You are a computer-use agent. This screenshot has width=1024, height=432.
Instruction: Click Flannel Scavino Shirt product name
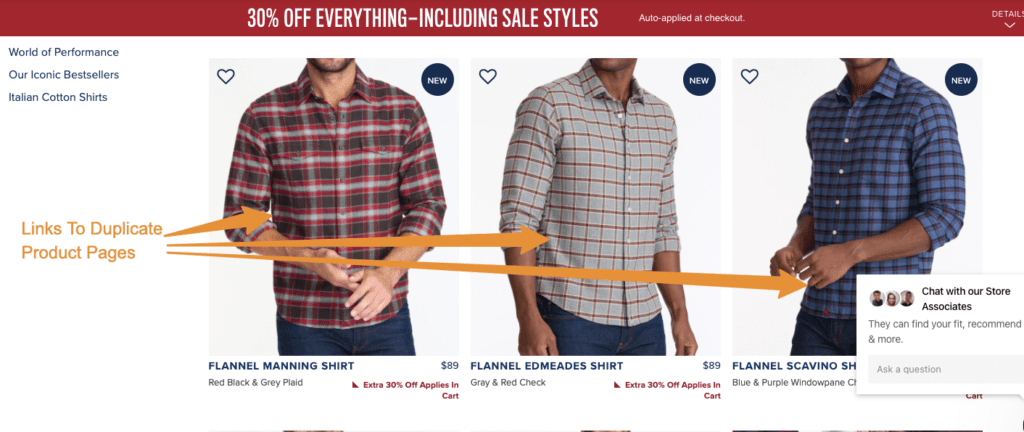[794, 366]
